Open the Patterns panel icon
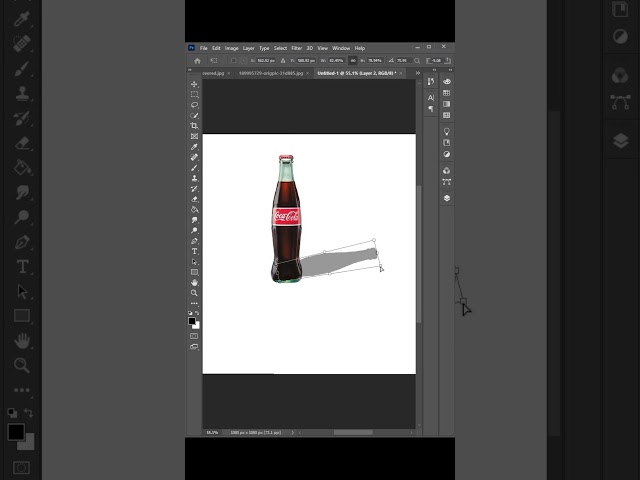Image resolution: width=640 pixels, height=480 pixels. [x=447, y=116]
